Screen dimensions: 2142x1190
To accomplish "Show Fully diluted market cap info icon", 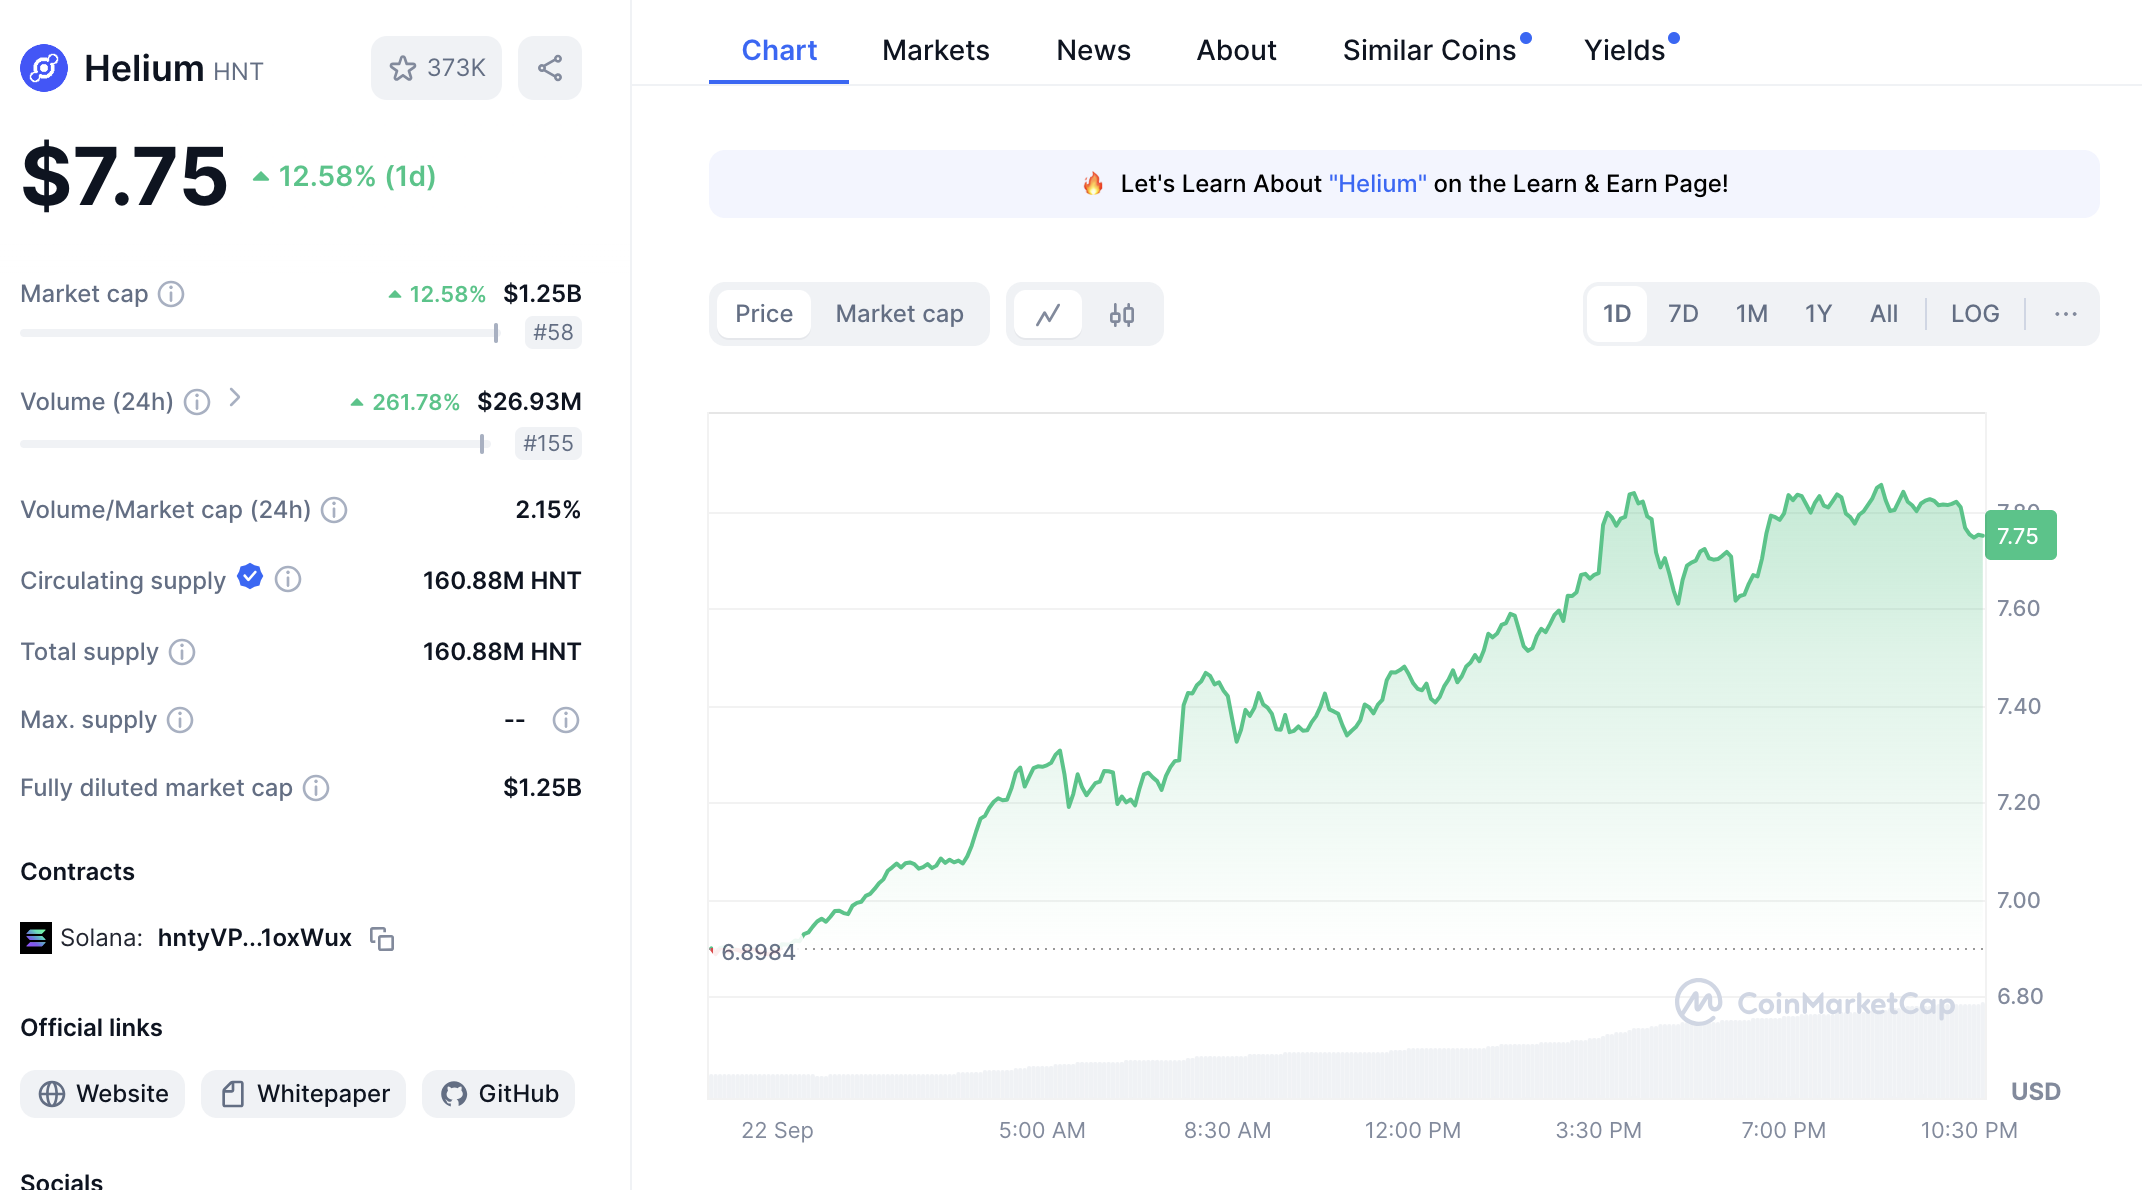I will click(x=316, y=788).
